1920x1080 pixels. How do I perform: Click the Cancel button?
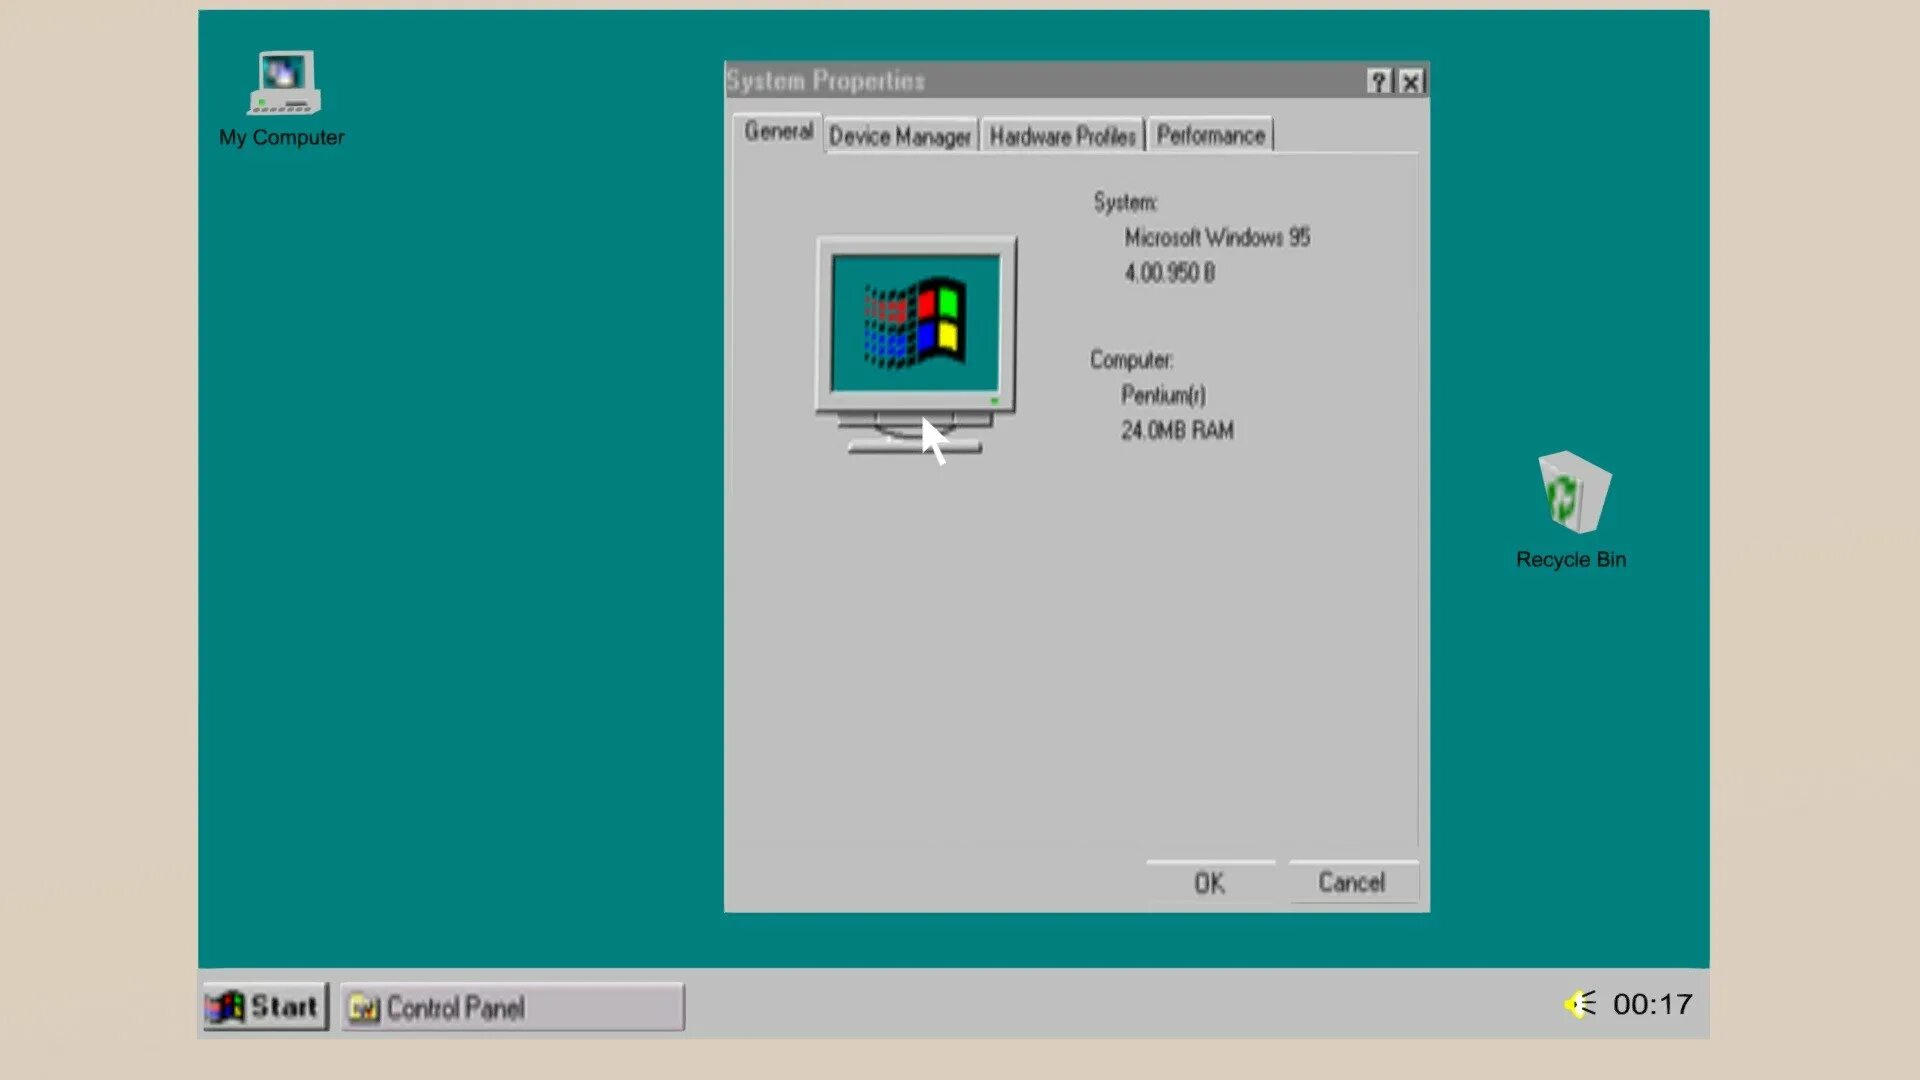coord(1353,883)
